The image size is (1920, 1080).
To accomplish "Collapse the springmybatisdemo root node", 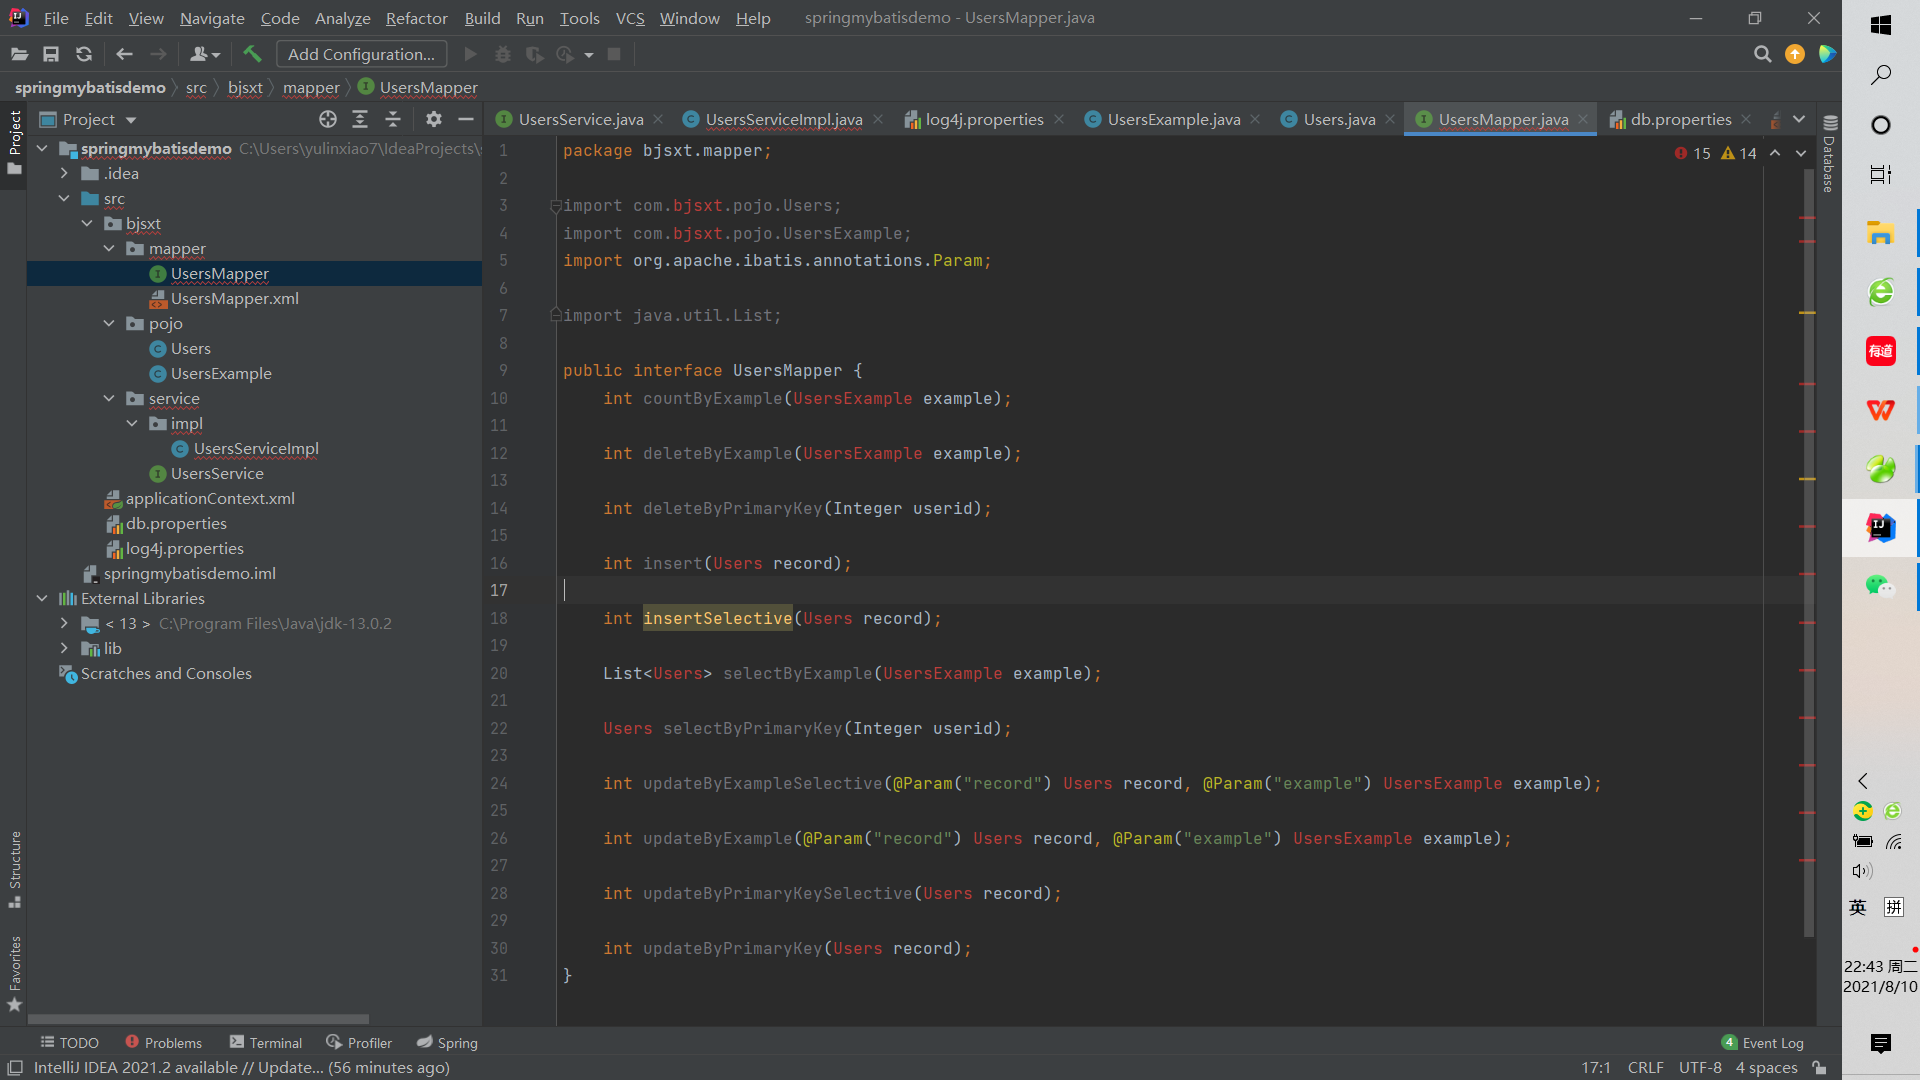I will [42, 148].
